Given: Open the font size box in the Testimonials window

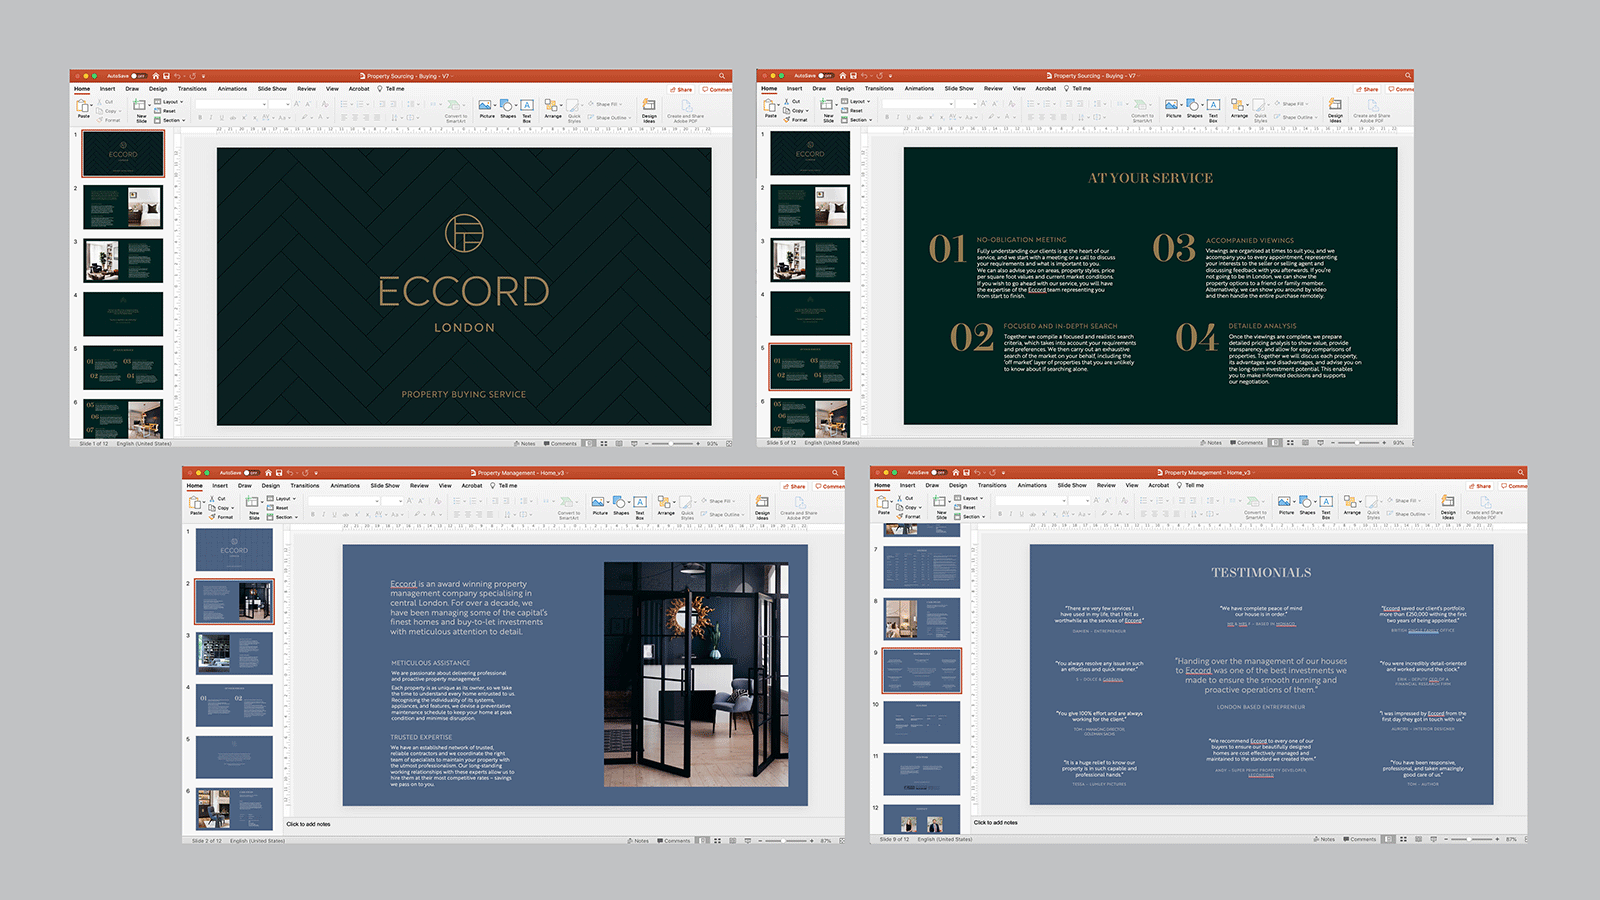Looking at the screenshot, I should click(1079, 500).
